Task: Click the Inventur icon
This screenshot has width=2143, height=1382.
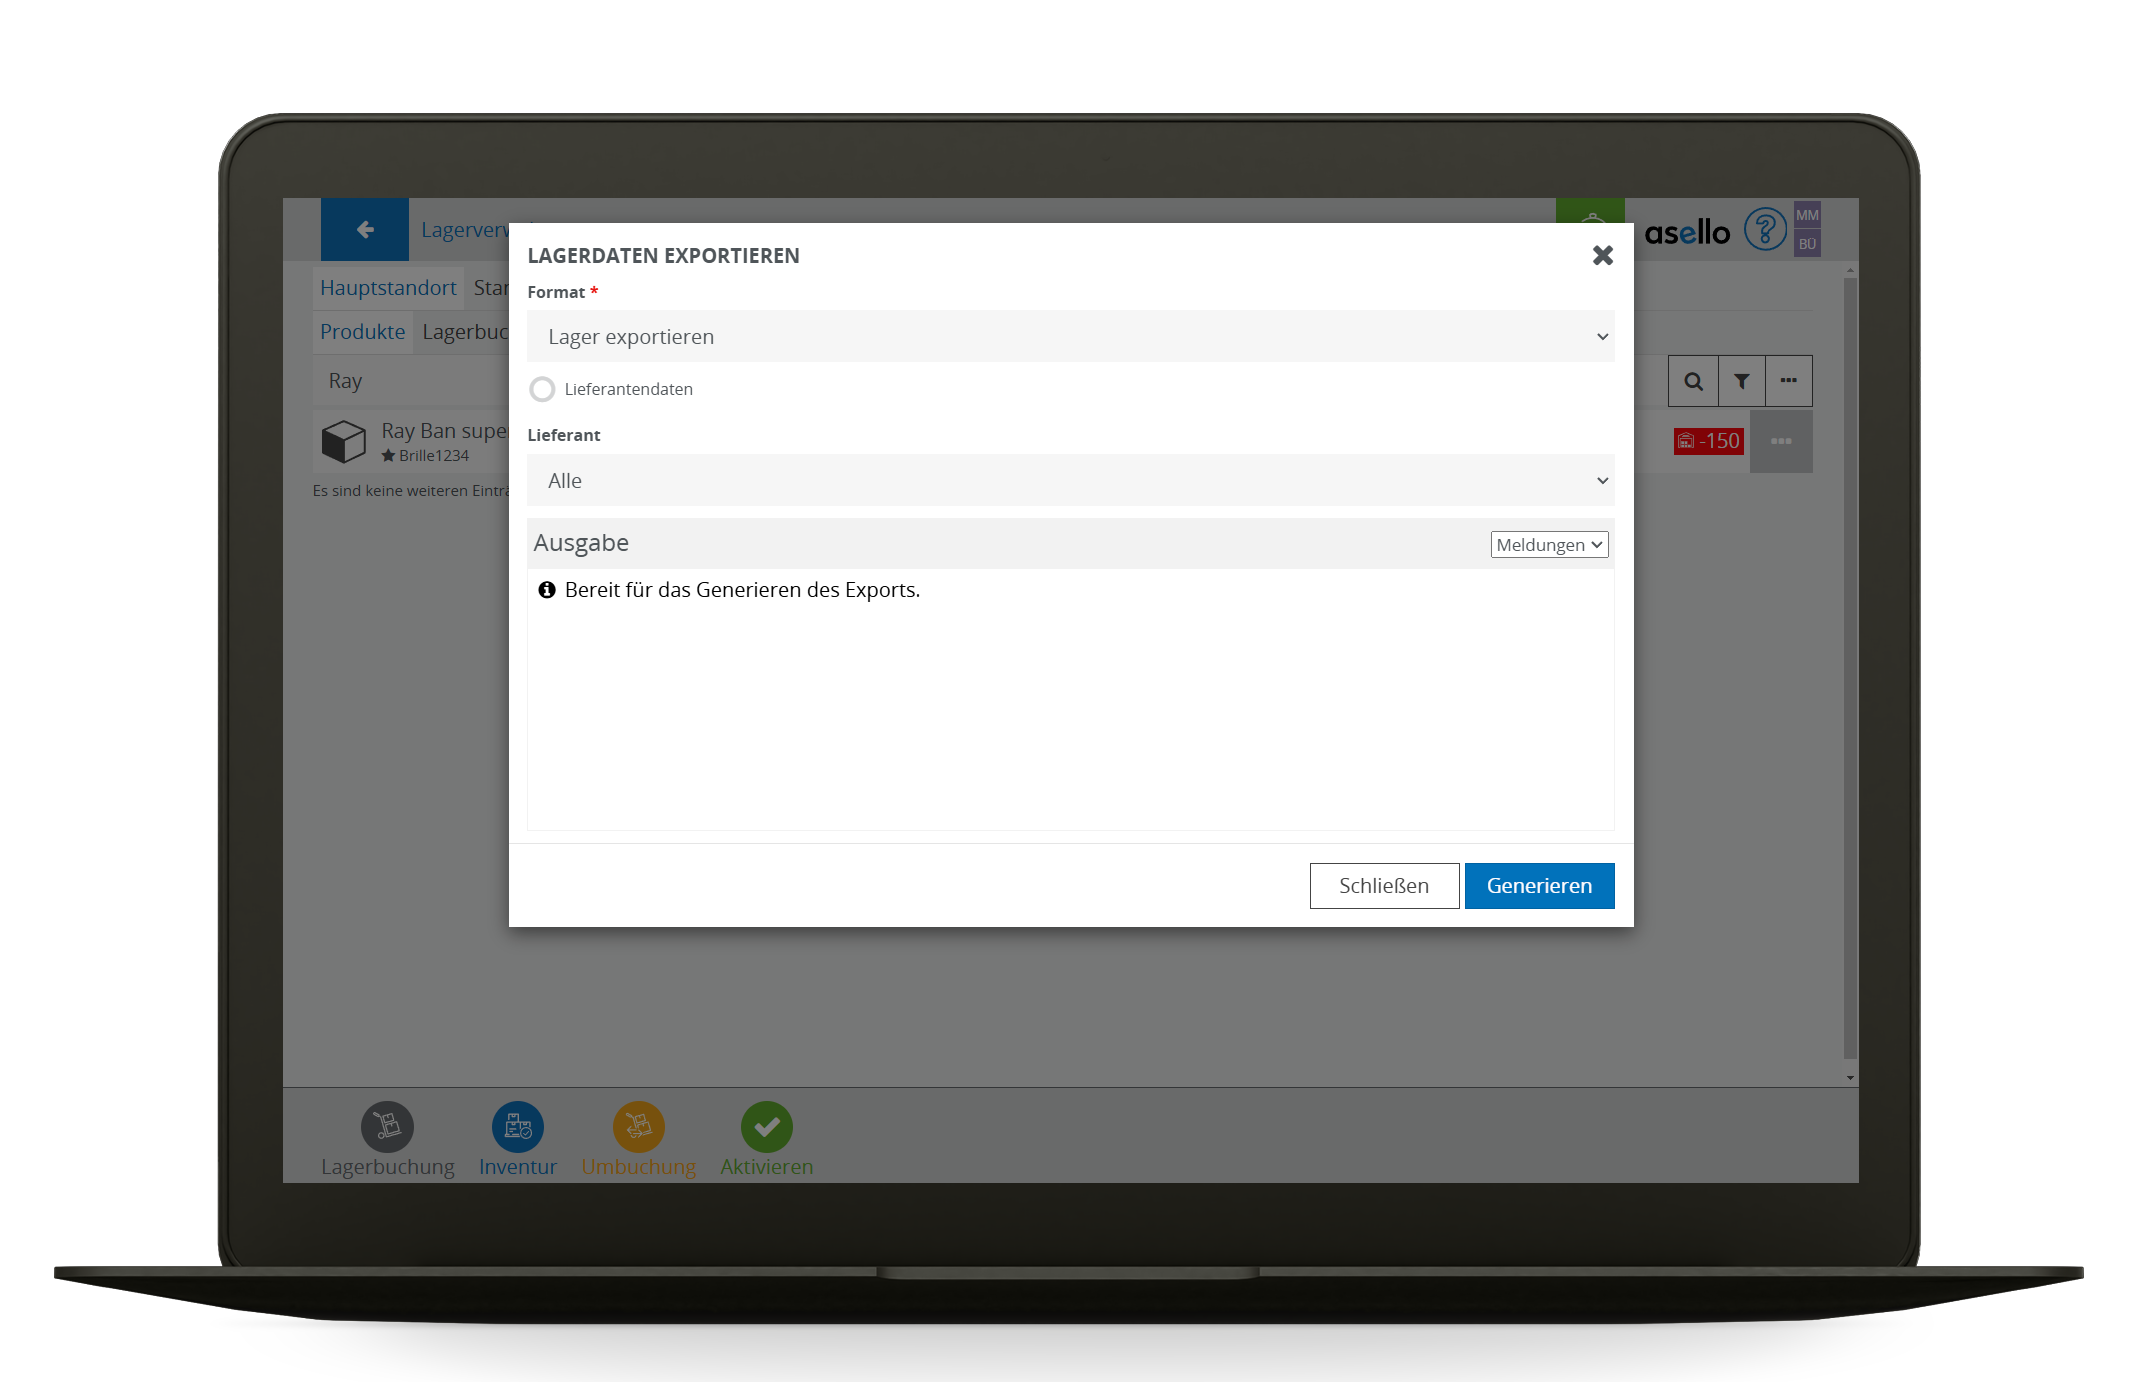Action: point(517,1127)
